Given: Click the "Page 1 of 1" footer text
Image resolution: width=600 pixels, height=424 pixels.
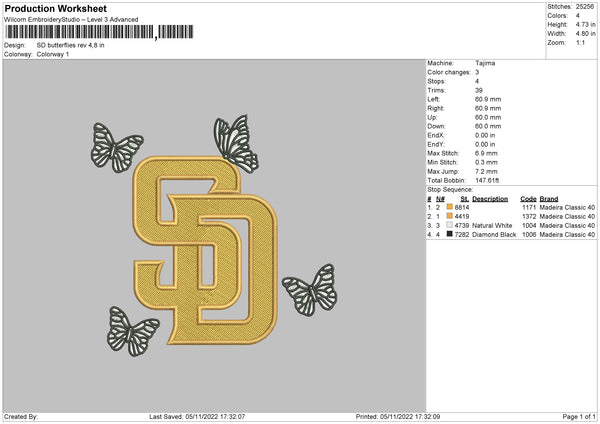Looking at the screenshot, I should click(579, 416).
